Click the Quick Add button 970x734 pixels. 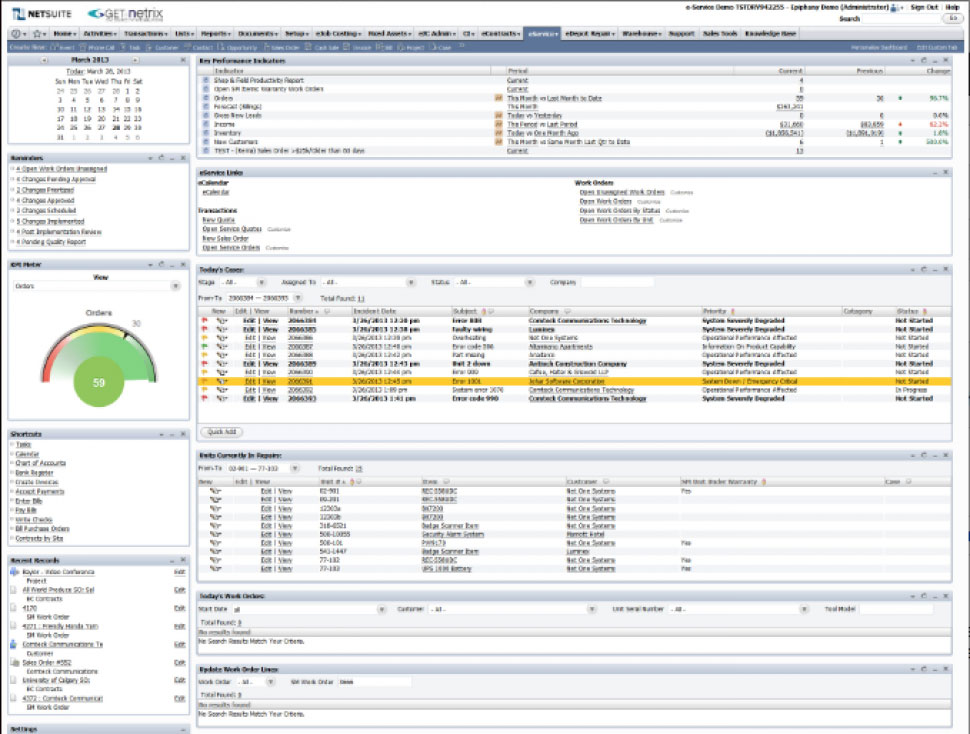[x=221, y=432]
